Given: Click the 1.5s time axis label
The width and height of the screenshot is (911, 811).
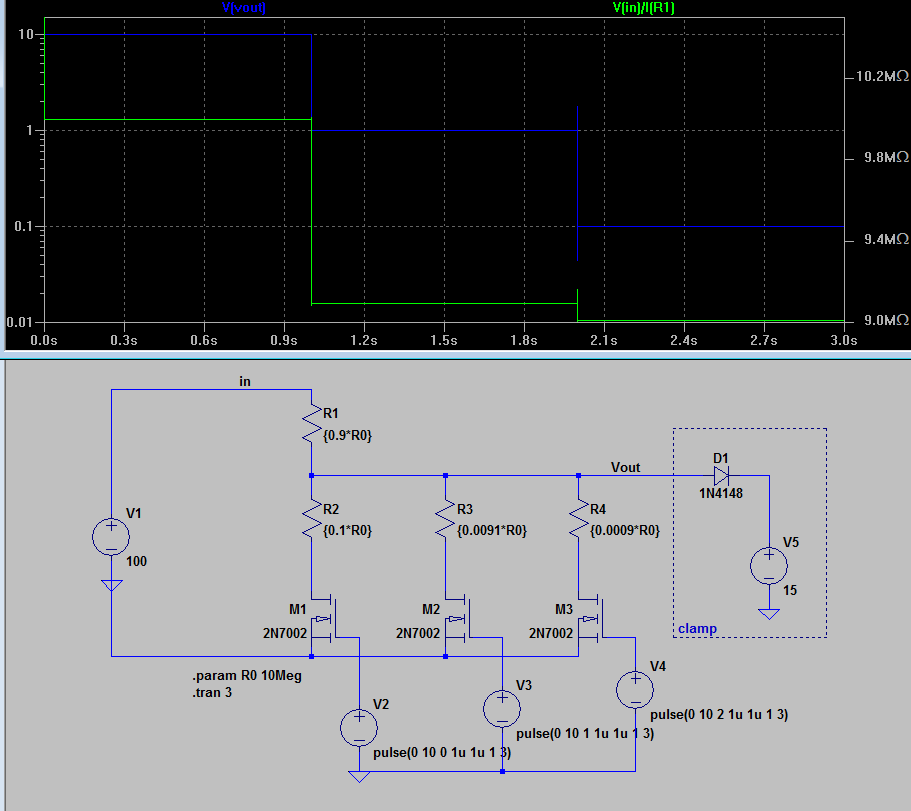Looking at the screenshot, I should [444, 340].
